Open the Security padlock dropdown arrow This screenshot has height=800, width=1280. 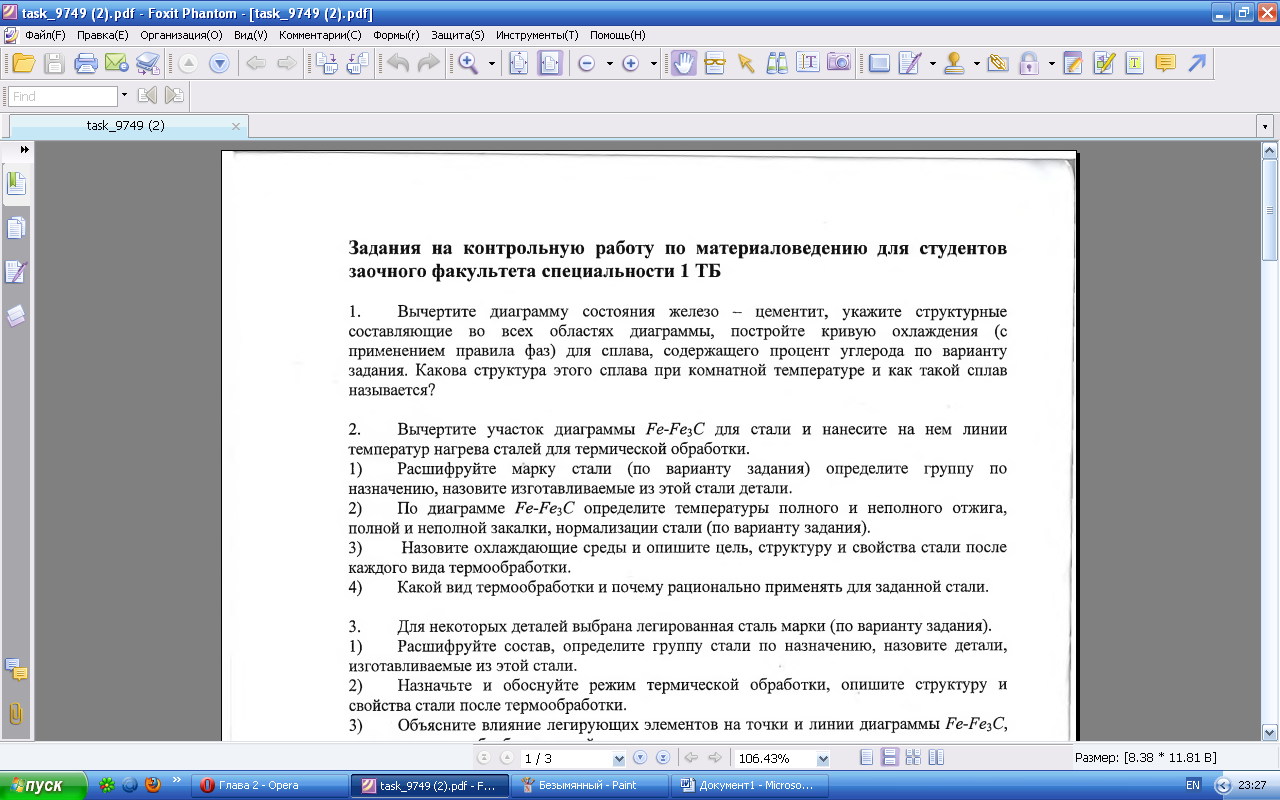point(1052,63)
